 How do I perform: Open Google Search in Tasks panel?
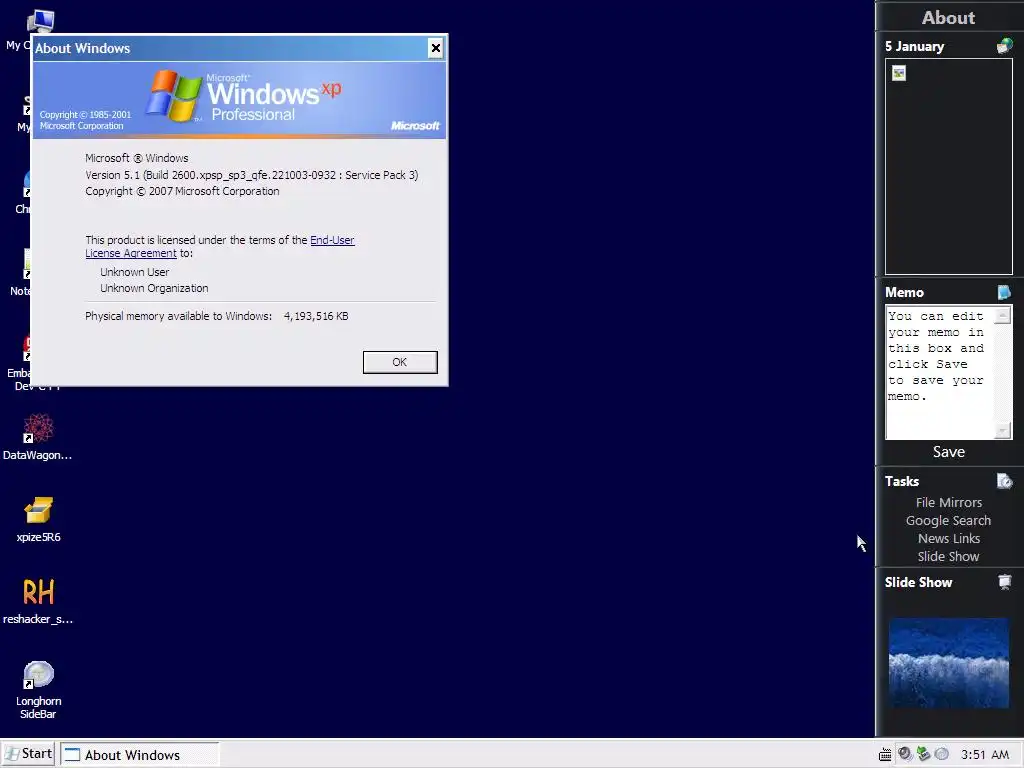point(948,520)
